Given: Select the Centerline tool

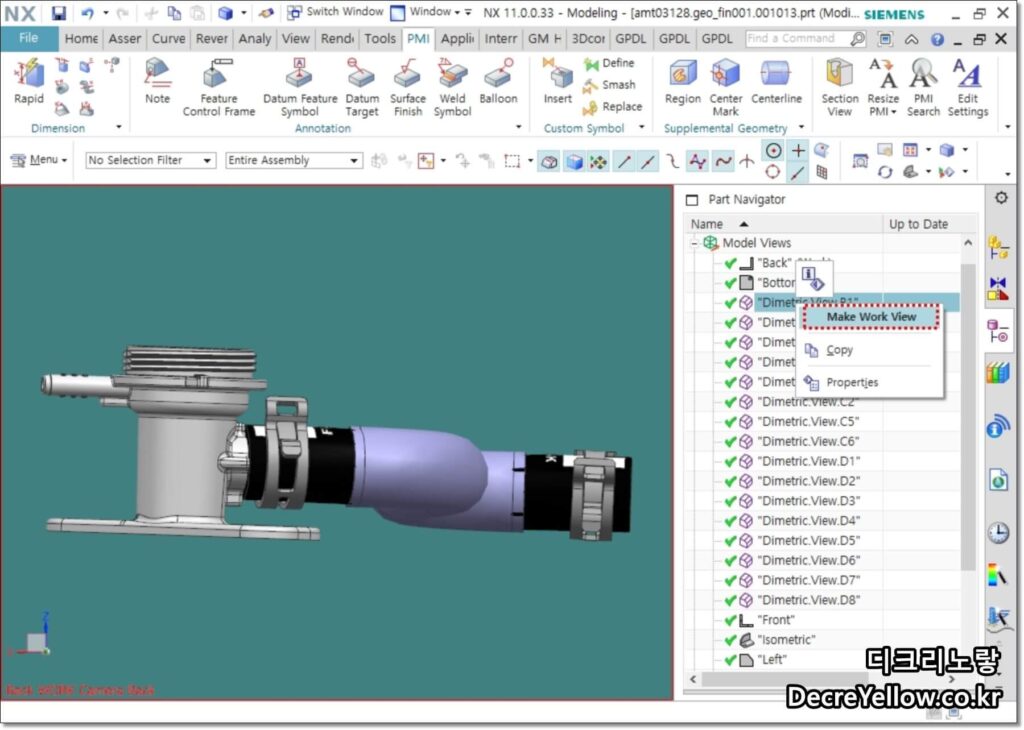Looking at the screenshot, I should tap(776, 82).
